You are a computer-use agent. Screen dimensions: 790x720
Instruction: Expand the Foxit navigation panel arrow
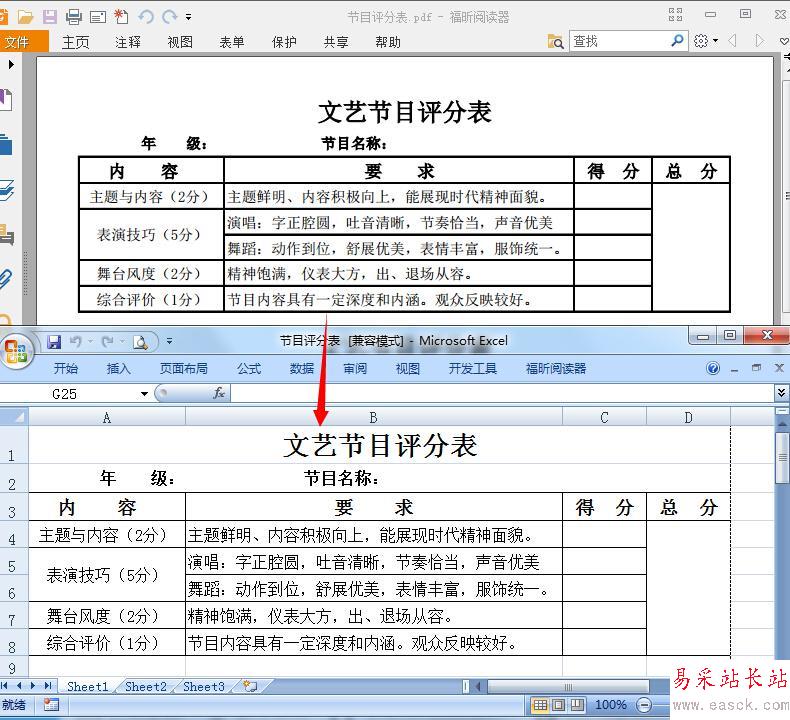click(11, 64)
